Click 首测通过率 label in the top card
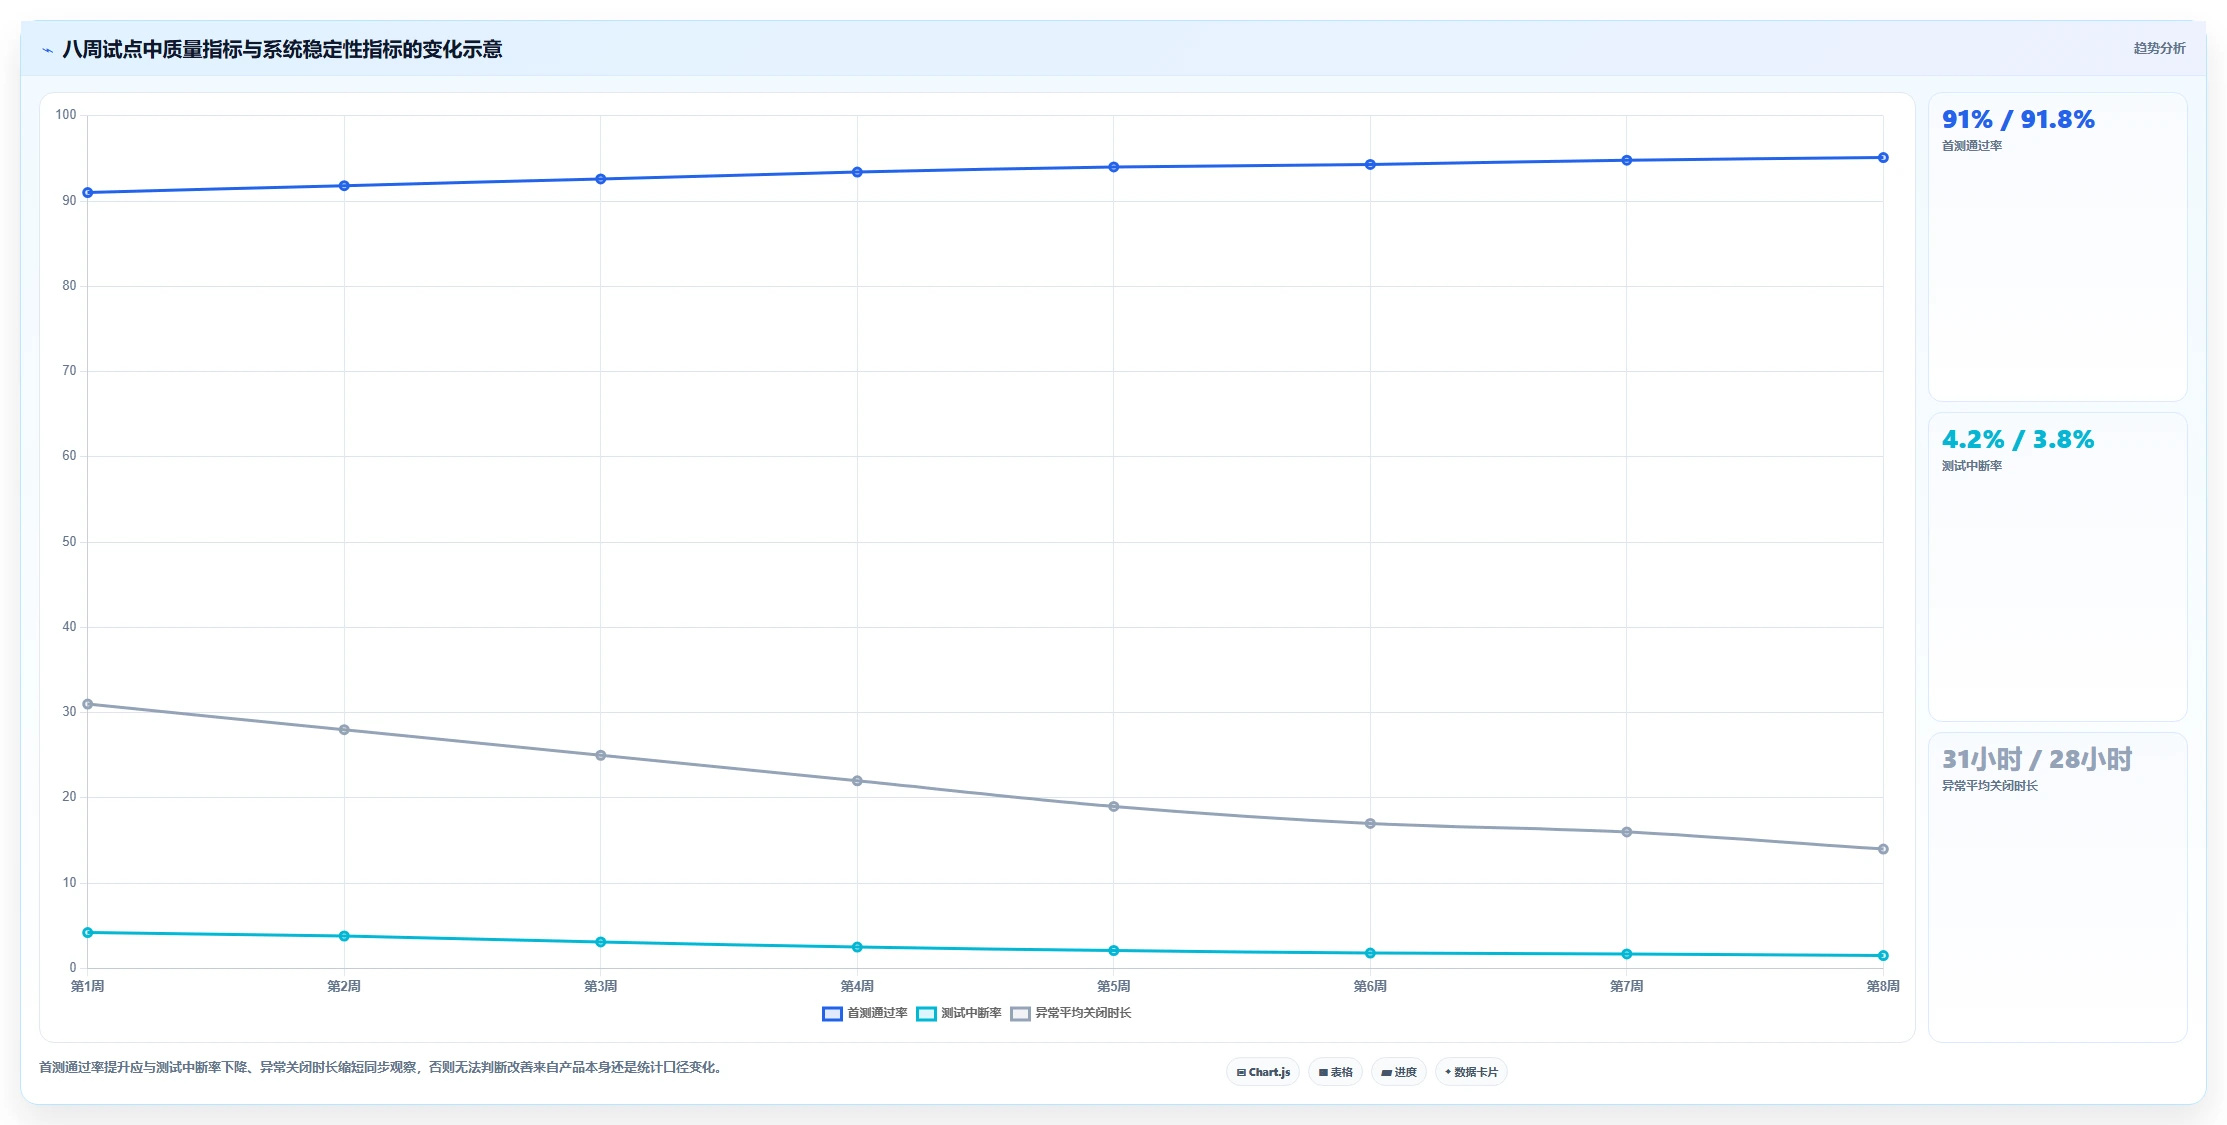 coord(1972,146)
